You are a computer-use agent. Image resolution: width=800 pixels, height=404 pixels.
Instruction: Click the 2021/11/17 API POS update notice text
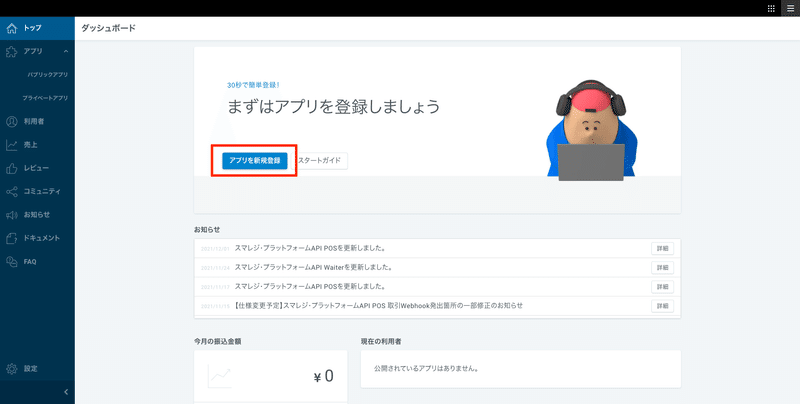click(310, 287)
